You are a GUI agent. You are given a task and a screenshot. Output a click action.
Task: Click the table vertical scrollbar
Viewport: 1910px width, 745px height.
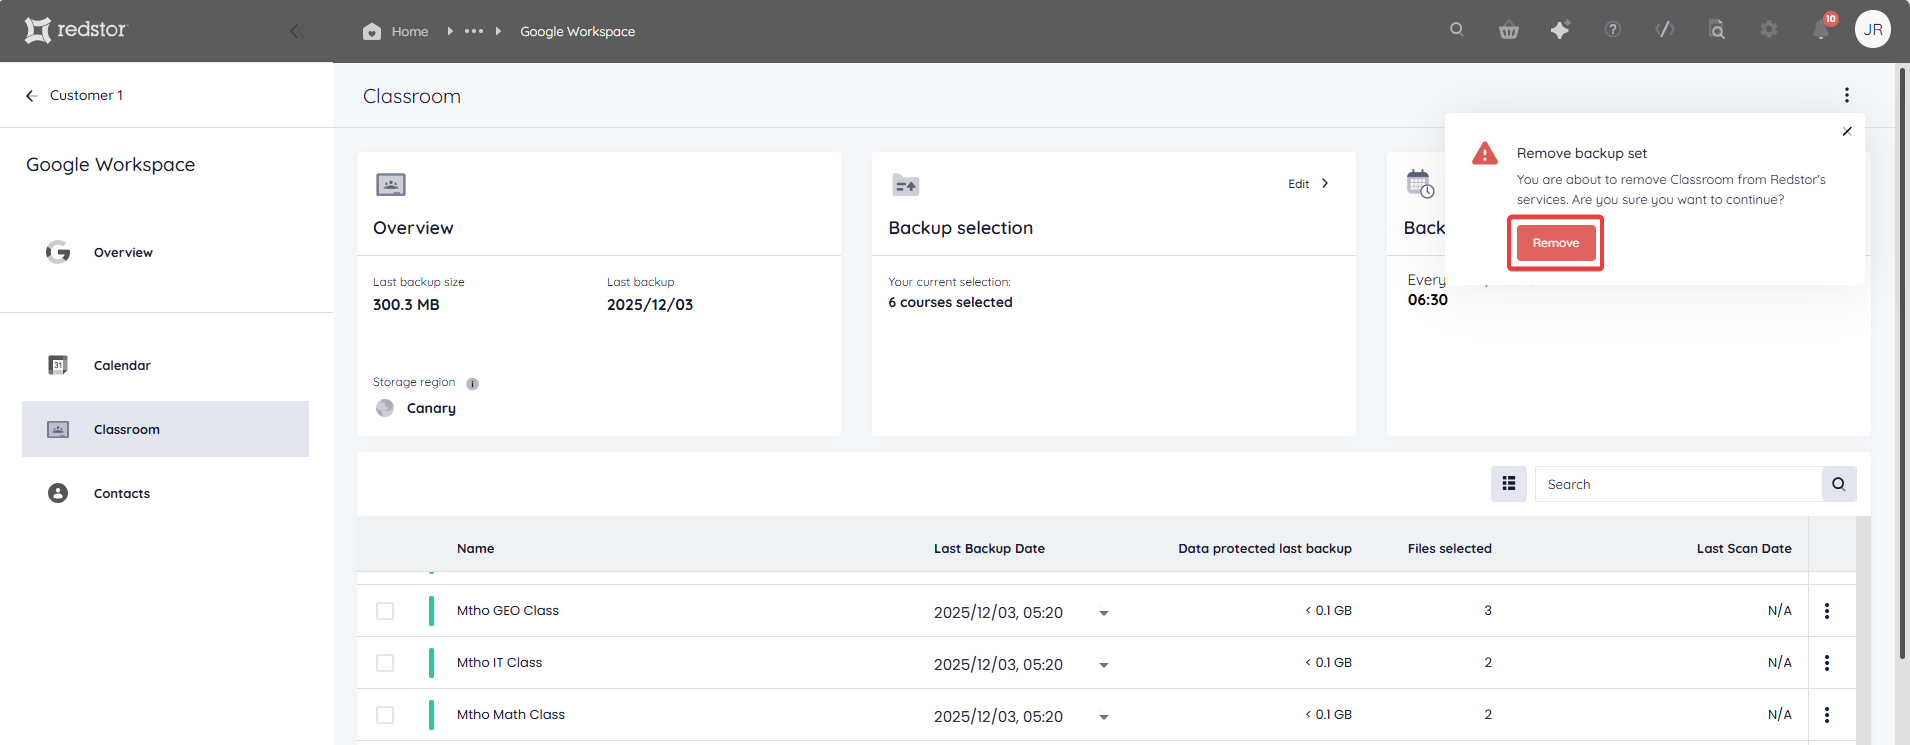point(1862,630)
